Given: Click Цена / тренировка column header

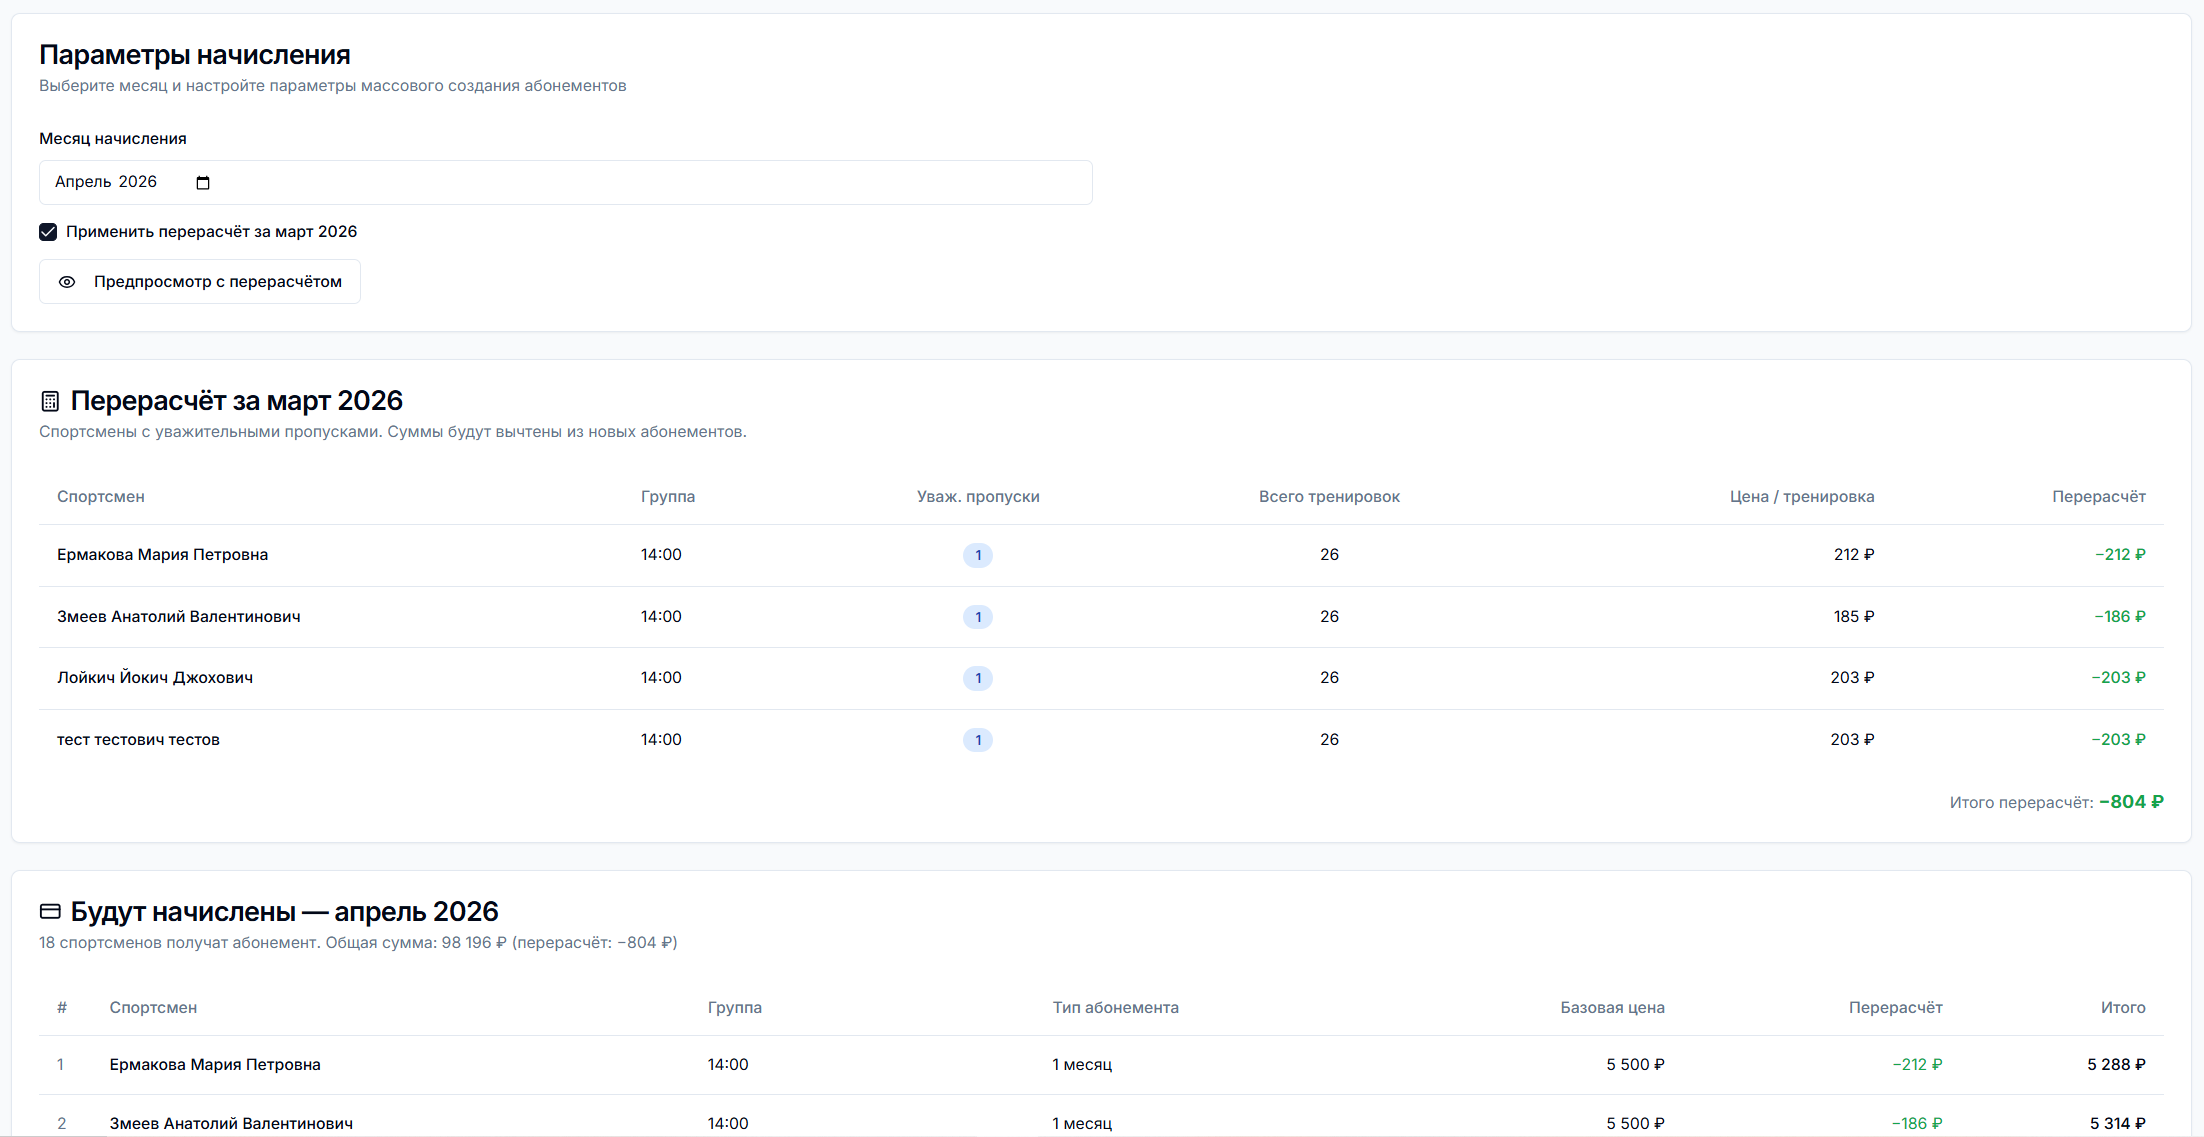Looking at the screenshot, I should (x=1801, y=497).
